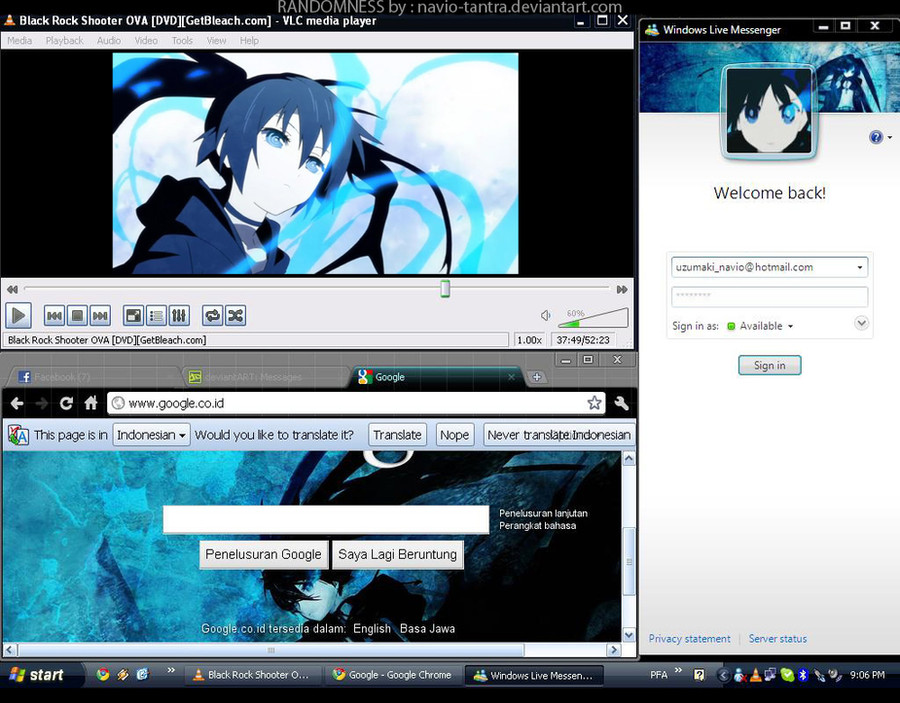Open Chrome wrench settings menu
Screen dimensions: 900x703
pos(621,403)
